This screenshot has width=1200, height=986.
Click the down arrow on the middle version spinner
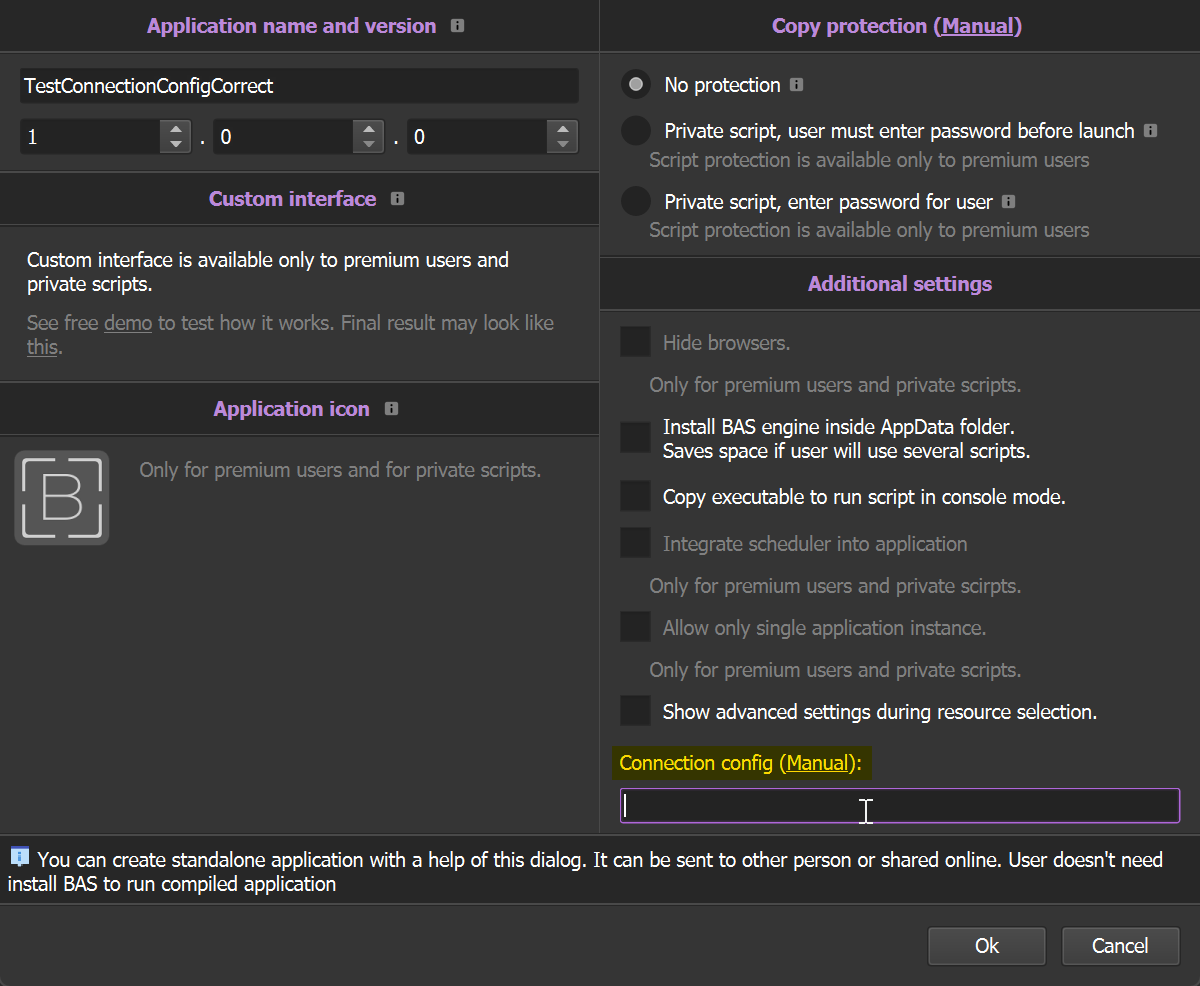pos(369,143)
